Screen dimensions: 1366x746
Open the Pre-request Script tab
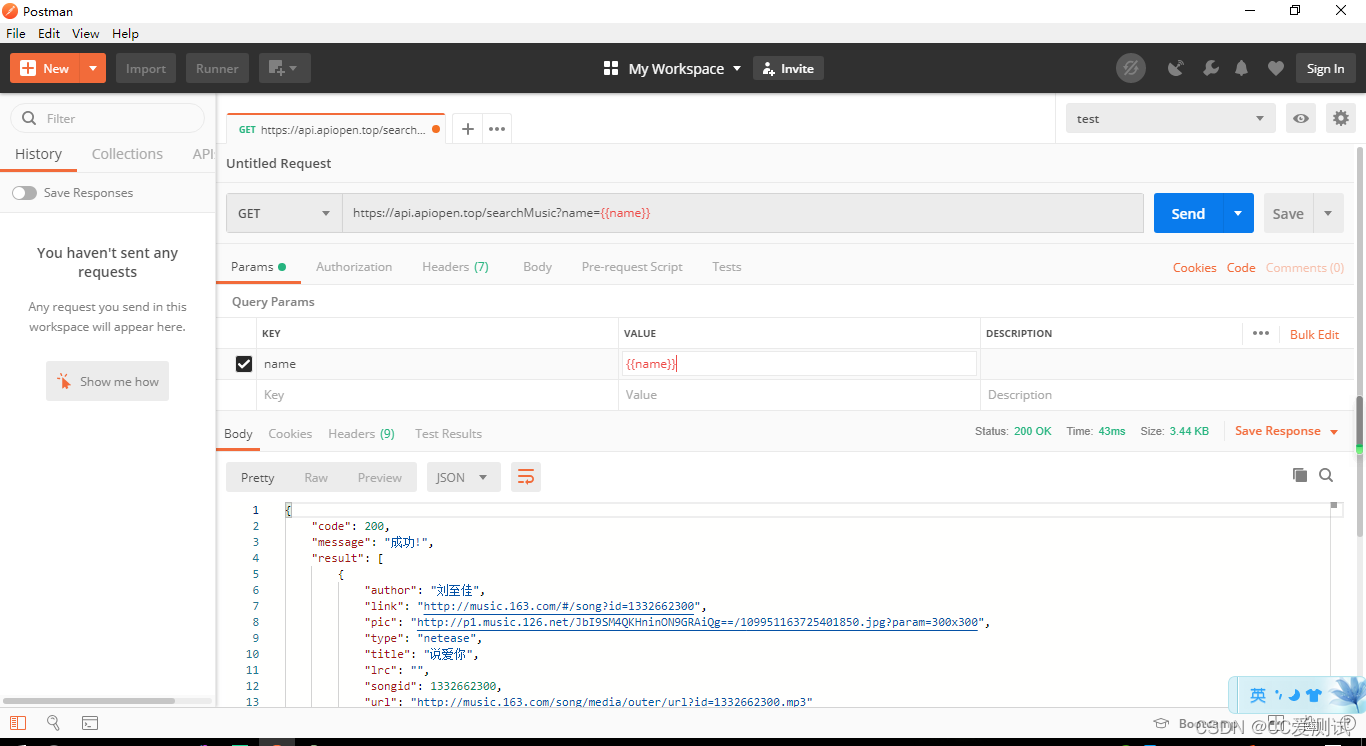pyautogui.click(x=632, y=267)
